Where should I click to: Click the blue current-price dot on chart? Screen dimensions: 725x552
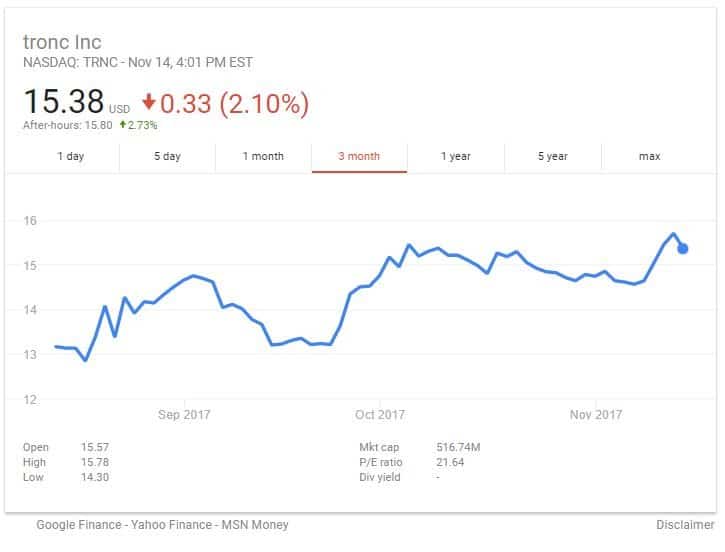coord(682,249)
